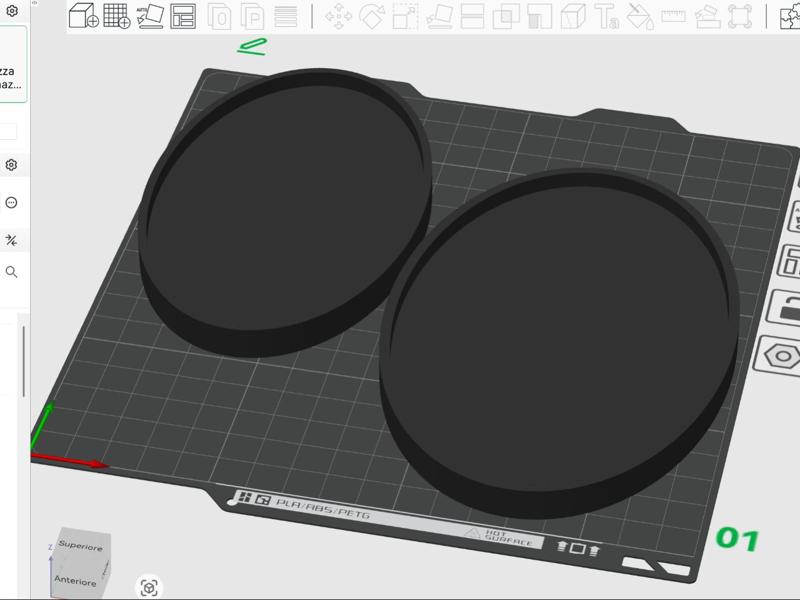Click the Arrange all objects icon
800x600 pixels.
coord(183,16)
